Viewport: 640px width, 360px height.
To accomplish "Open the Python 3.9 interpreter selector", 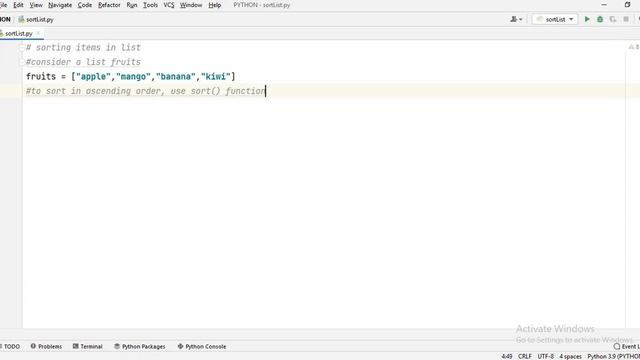I will point(613,356).
